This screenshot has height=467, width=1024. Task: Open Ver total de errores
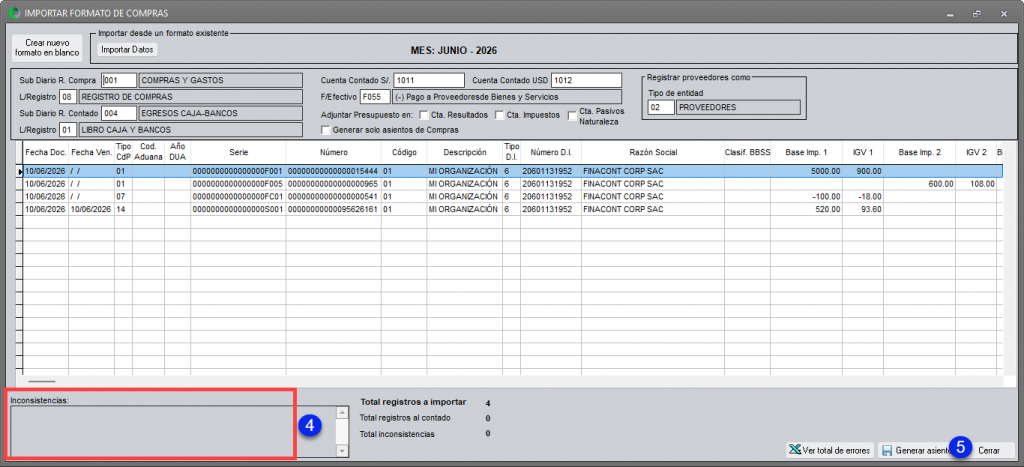(829, 451)
